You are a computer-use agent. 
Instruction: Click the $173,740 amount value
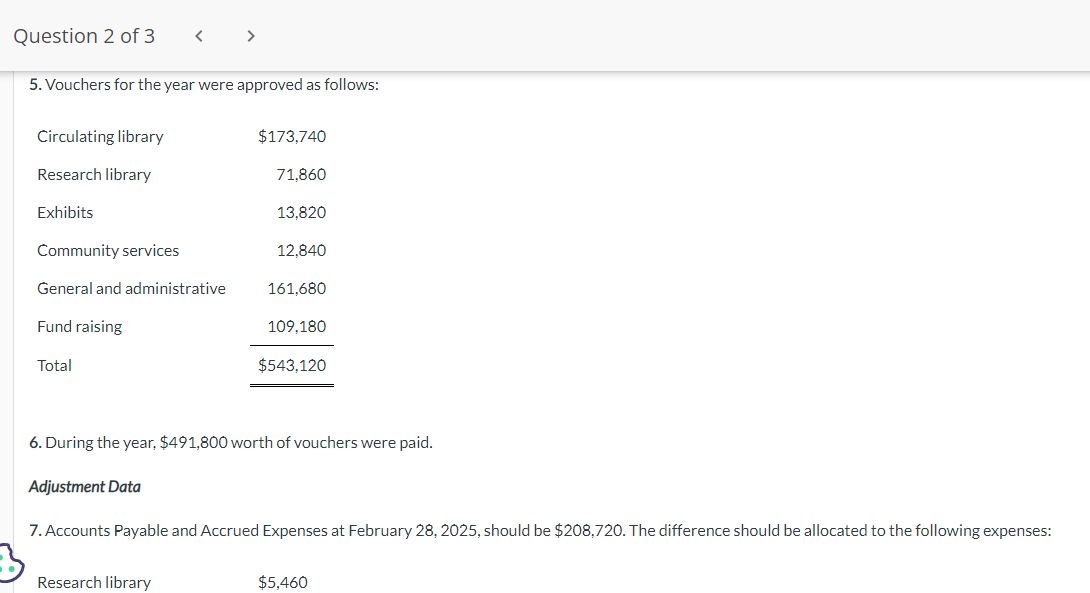[292, 136]
